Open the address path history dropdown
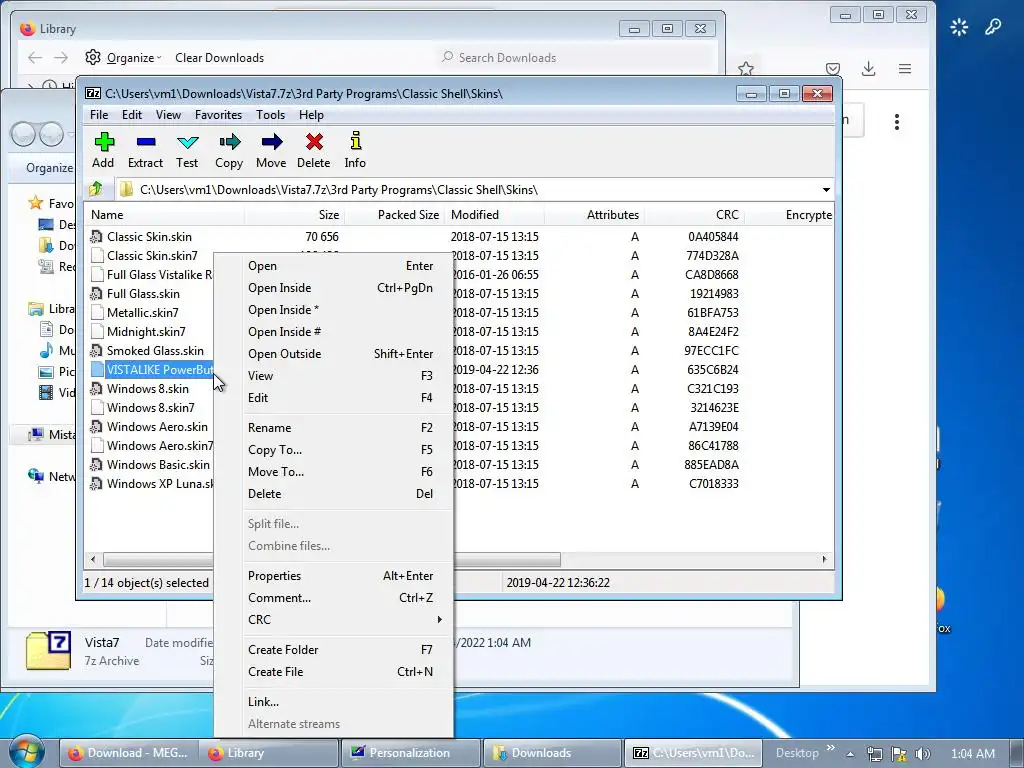 coord(826,190)
